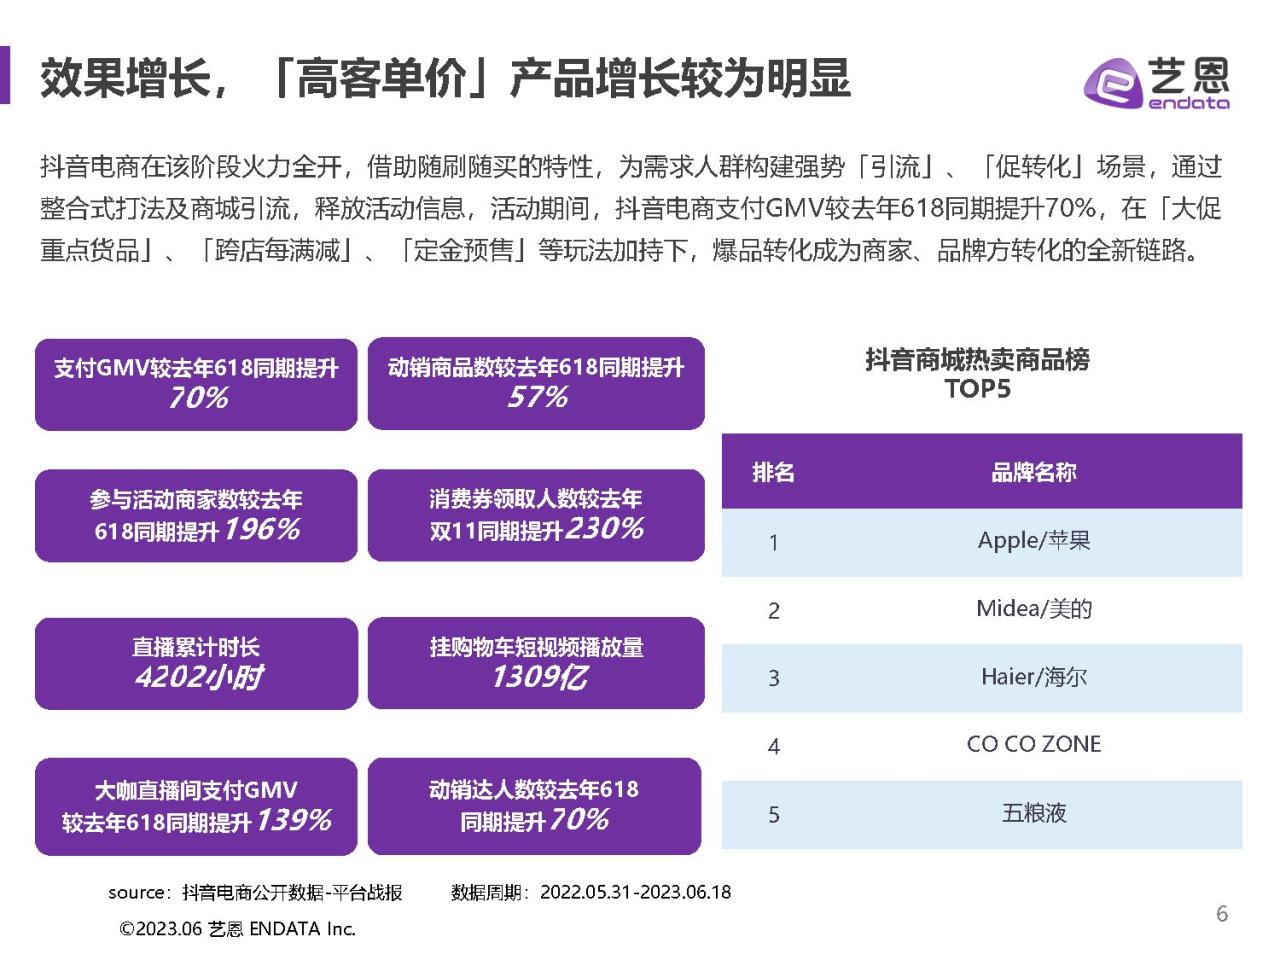Click the 动销商品数较去年618同期提升 57% card

click(x=536, y=384)
